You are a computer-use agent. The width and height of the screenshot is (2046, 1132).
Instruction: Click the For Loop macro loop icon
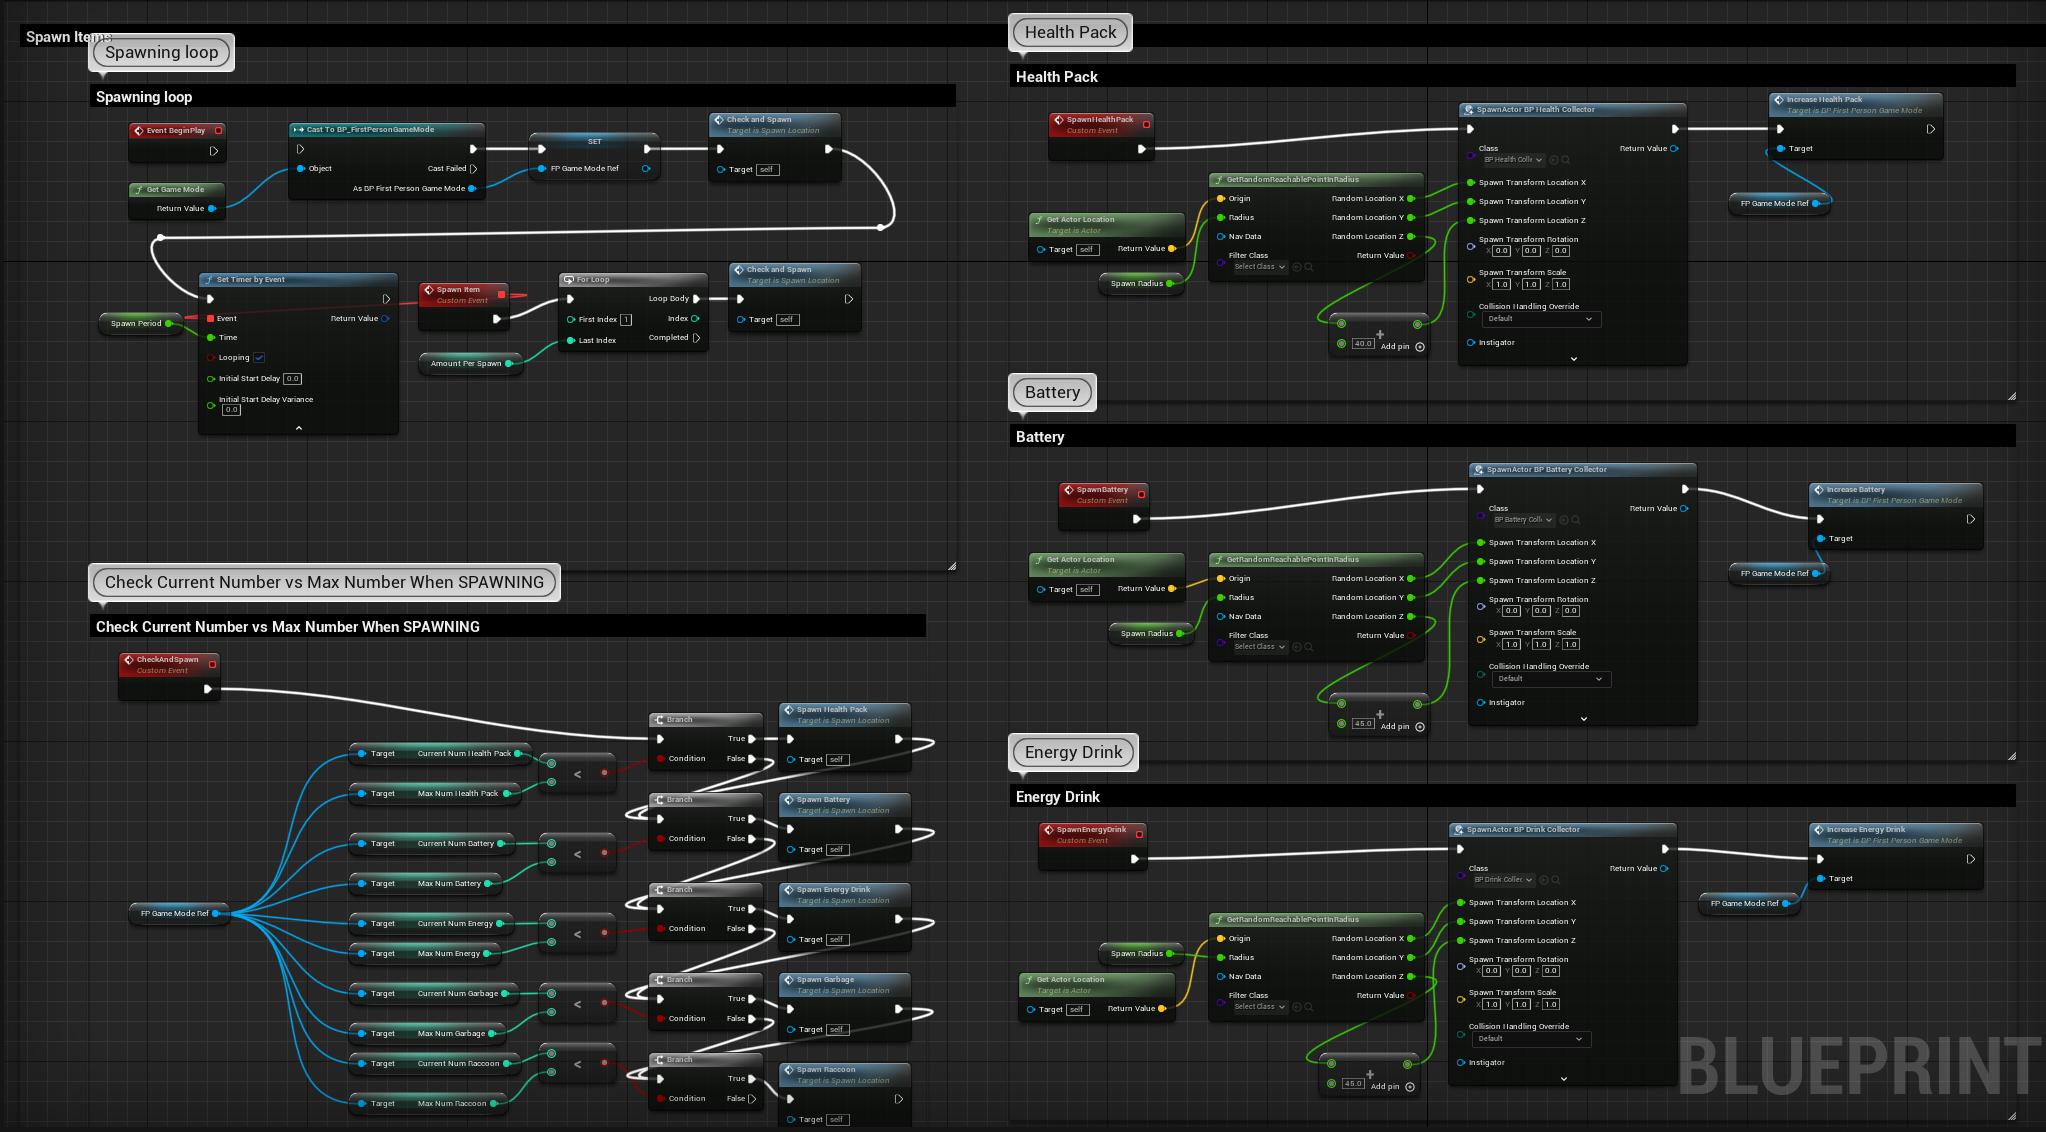tap(568, 279)
